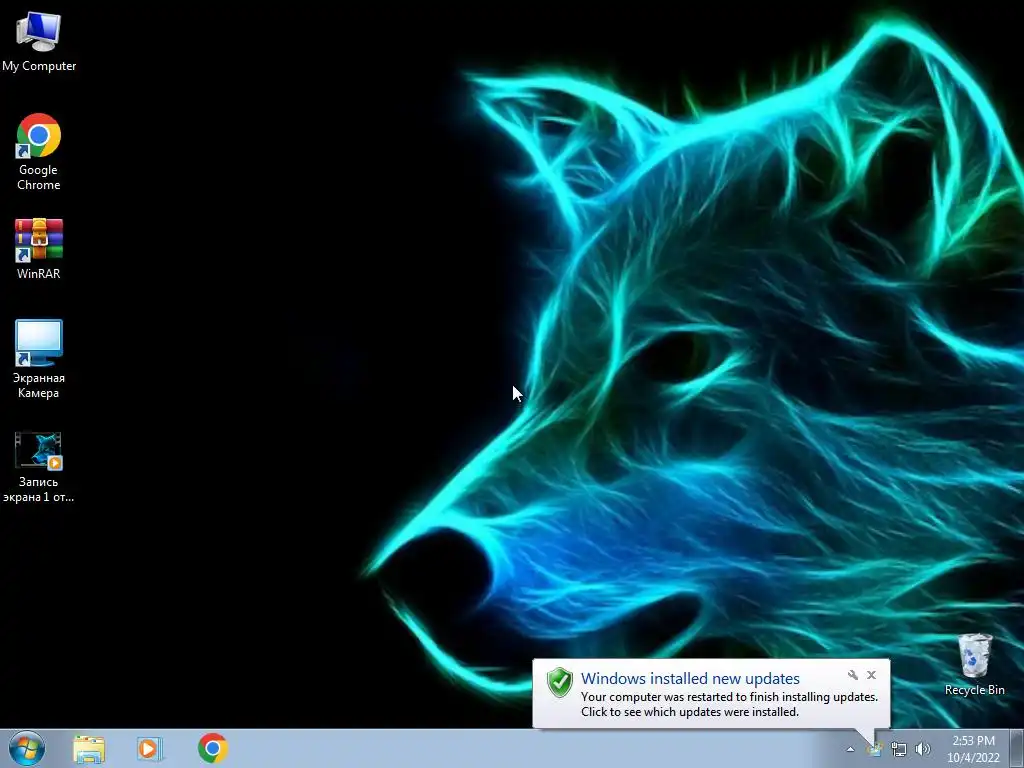Select the WinRAR desktop shortcut
The image size is (1024, 768).
tap(39, 249)
